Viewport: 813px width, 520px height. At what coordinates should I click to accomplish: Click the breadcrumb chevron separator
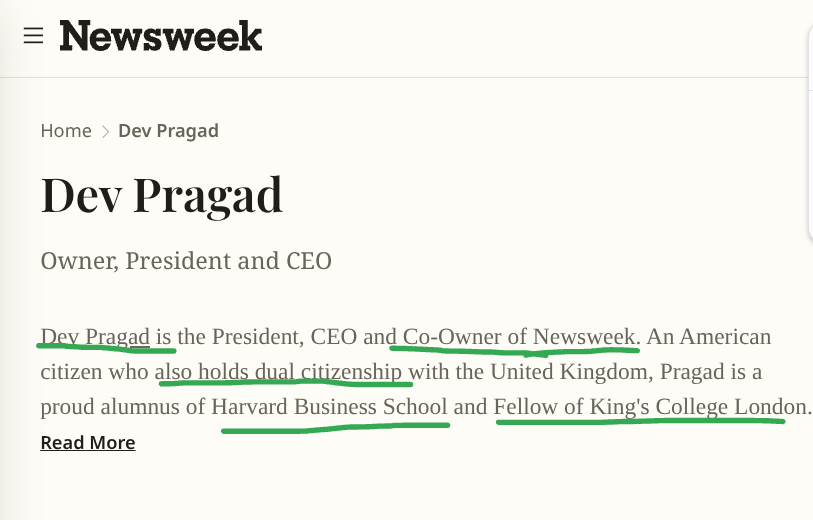[x=105, y=131]
